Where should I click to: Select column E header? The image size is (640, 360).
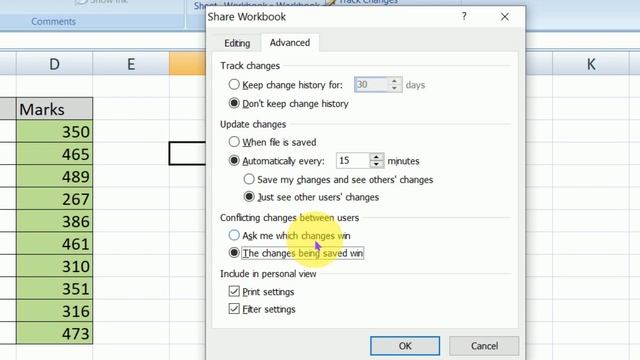point(131,64)
